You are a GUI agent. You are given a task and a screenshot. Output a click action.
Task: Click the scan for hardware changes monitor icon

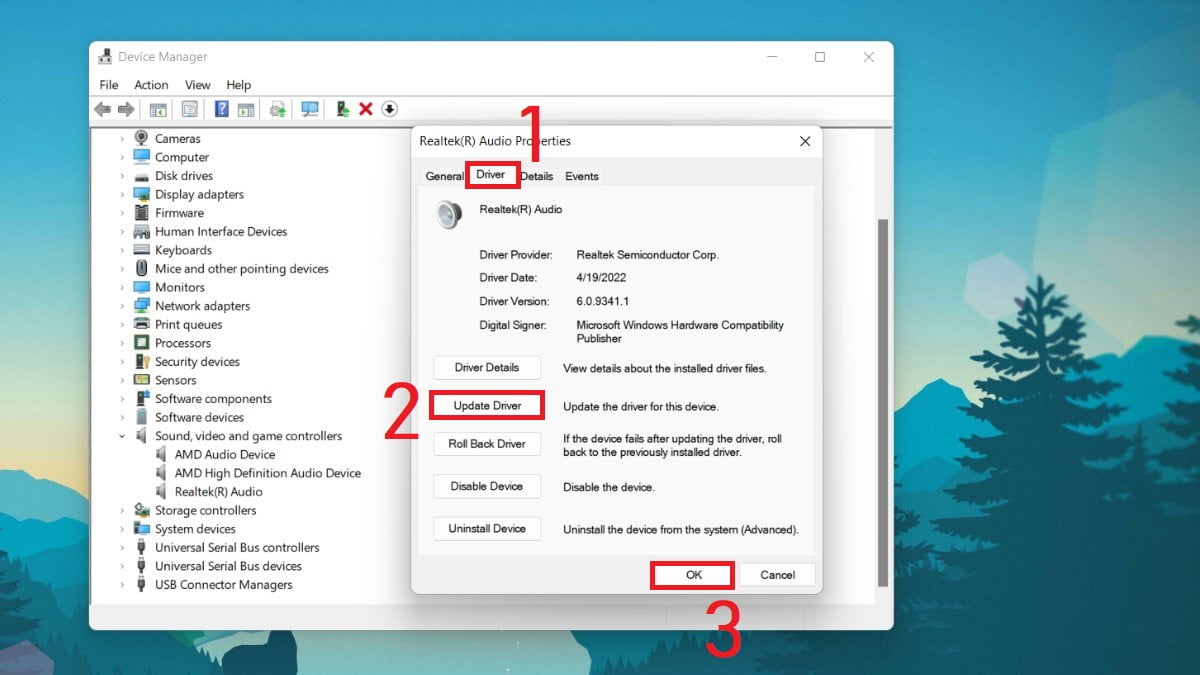pos(310,109)
